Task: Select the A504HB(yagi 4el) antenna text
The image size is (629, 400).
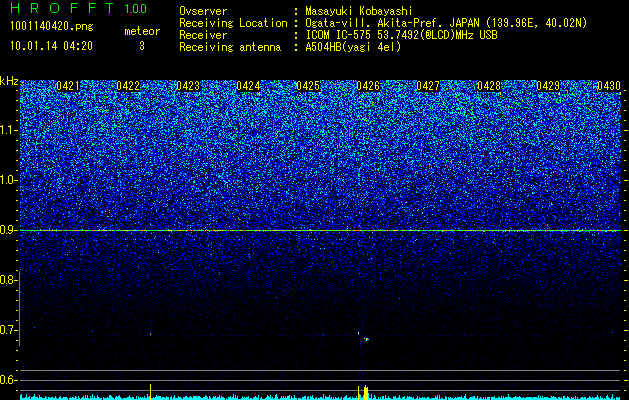Action: coord(353,47)
